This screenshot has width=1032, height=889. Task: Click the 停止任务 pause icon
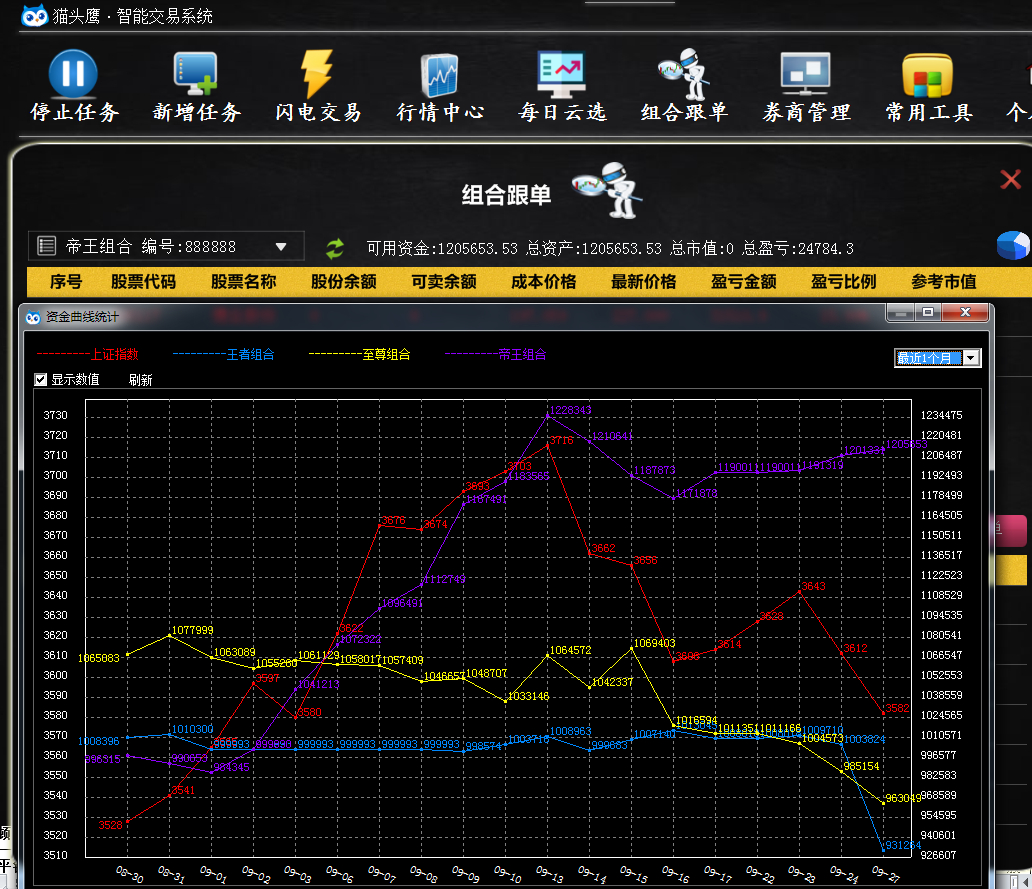click(x=73, y=74)
